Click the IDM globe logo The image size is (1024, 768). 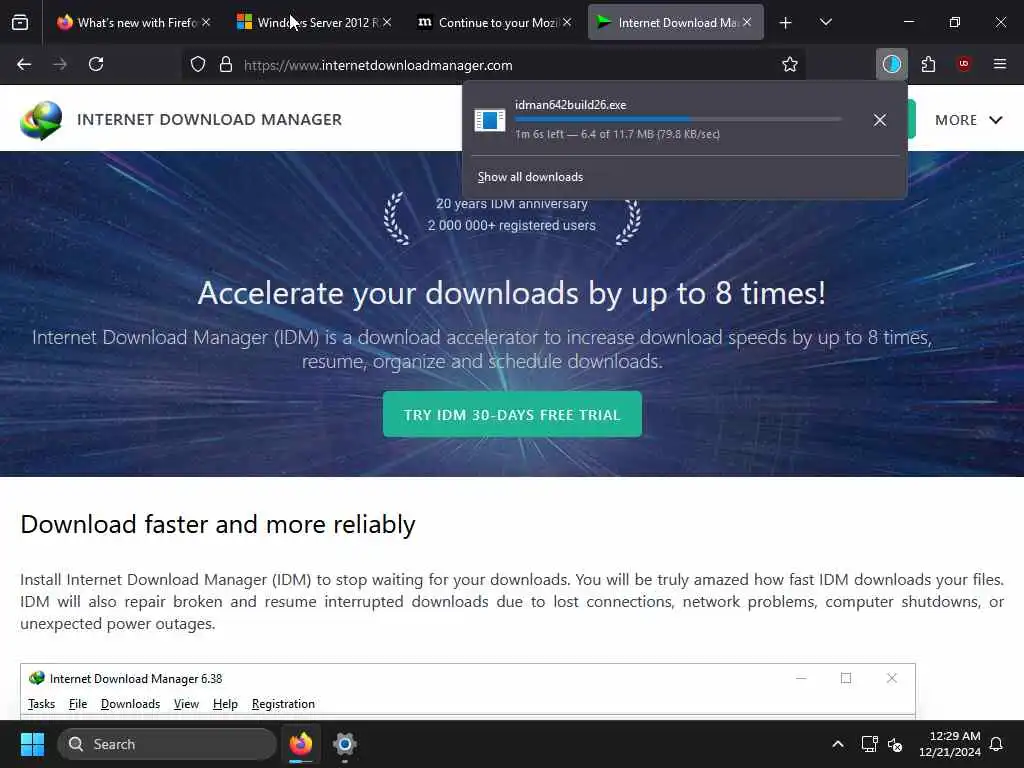click(40, 120)
